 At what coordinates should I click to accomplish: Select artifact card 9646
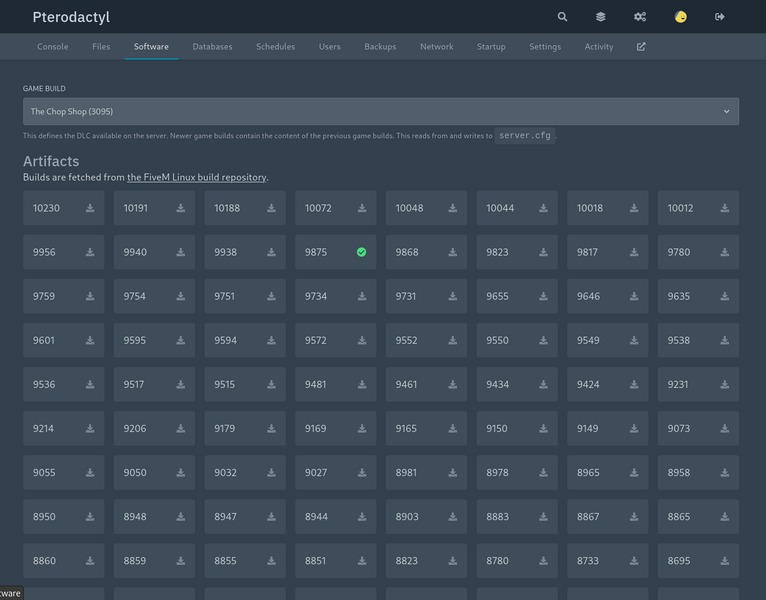pyautogui.click(x=608, y=296)
